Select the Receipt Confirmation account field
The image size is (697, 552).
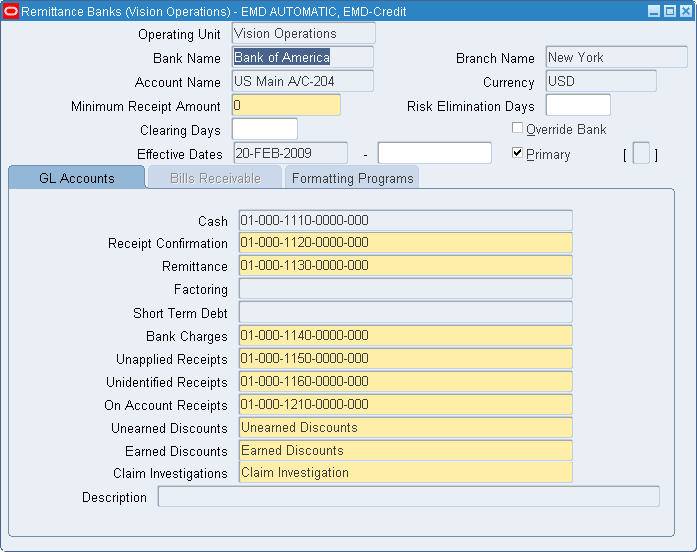(405, 243)
